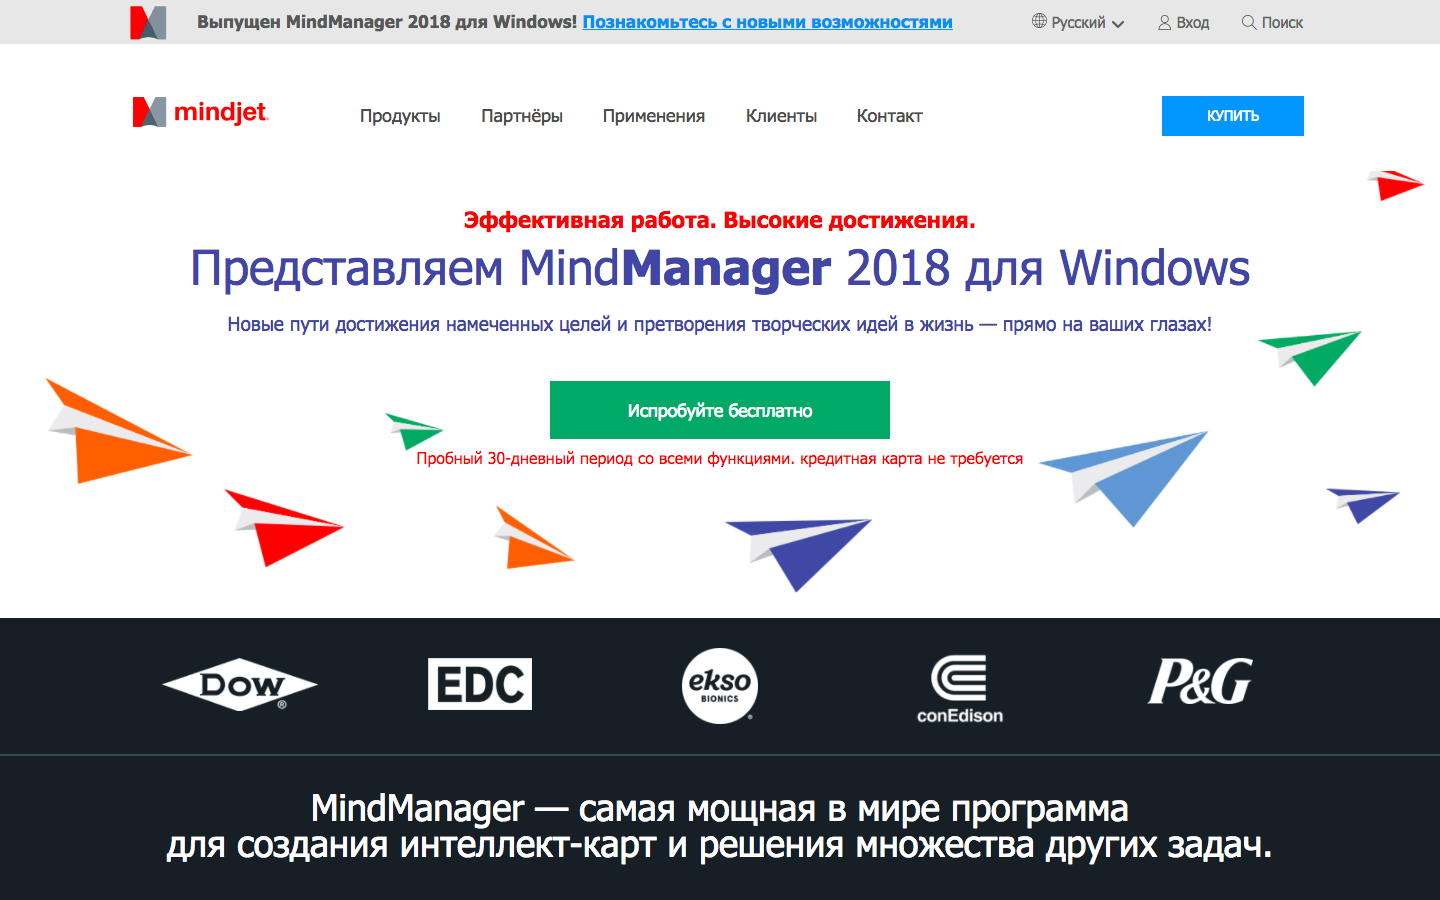The image size is (1440, 900).
Task: Click the mindjet logo in the navigation bar
Action: point(199,112)
